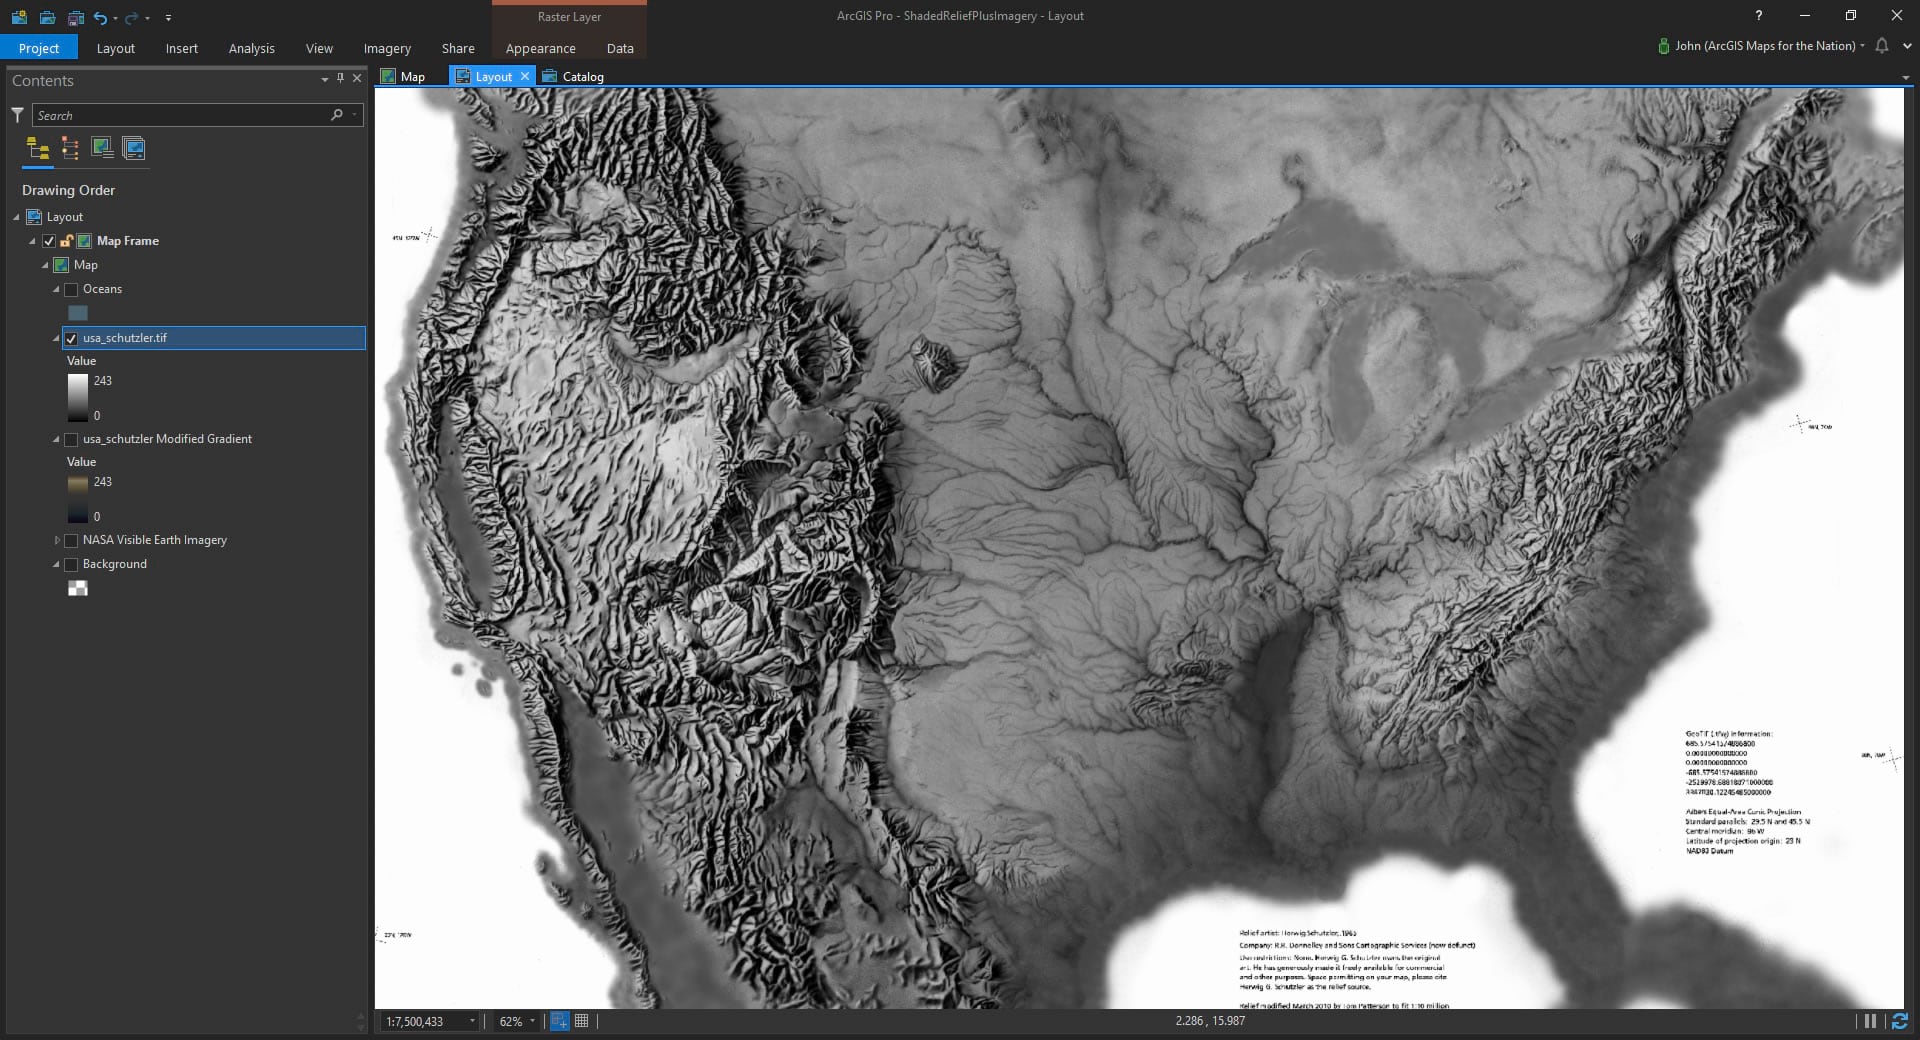Image resolution: width=1920 pixels, height=1040 pixels.
Task: Click the List By Drawing Order icon
Action: (x=38, y=149)
